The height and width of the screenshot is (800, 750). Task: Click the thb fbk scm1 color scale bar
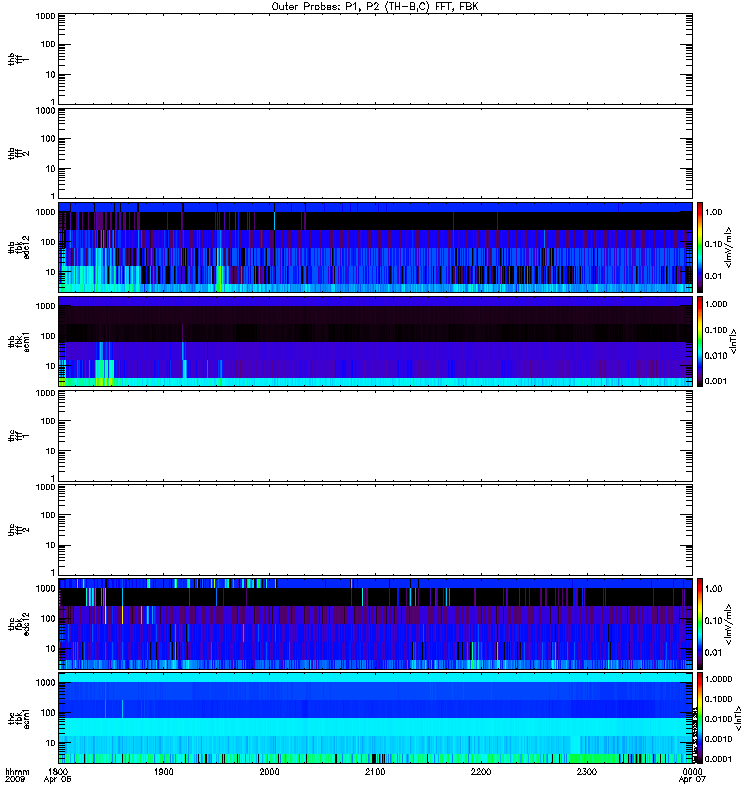click(x=700, y=341)
